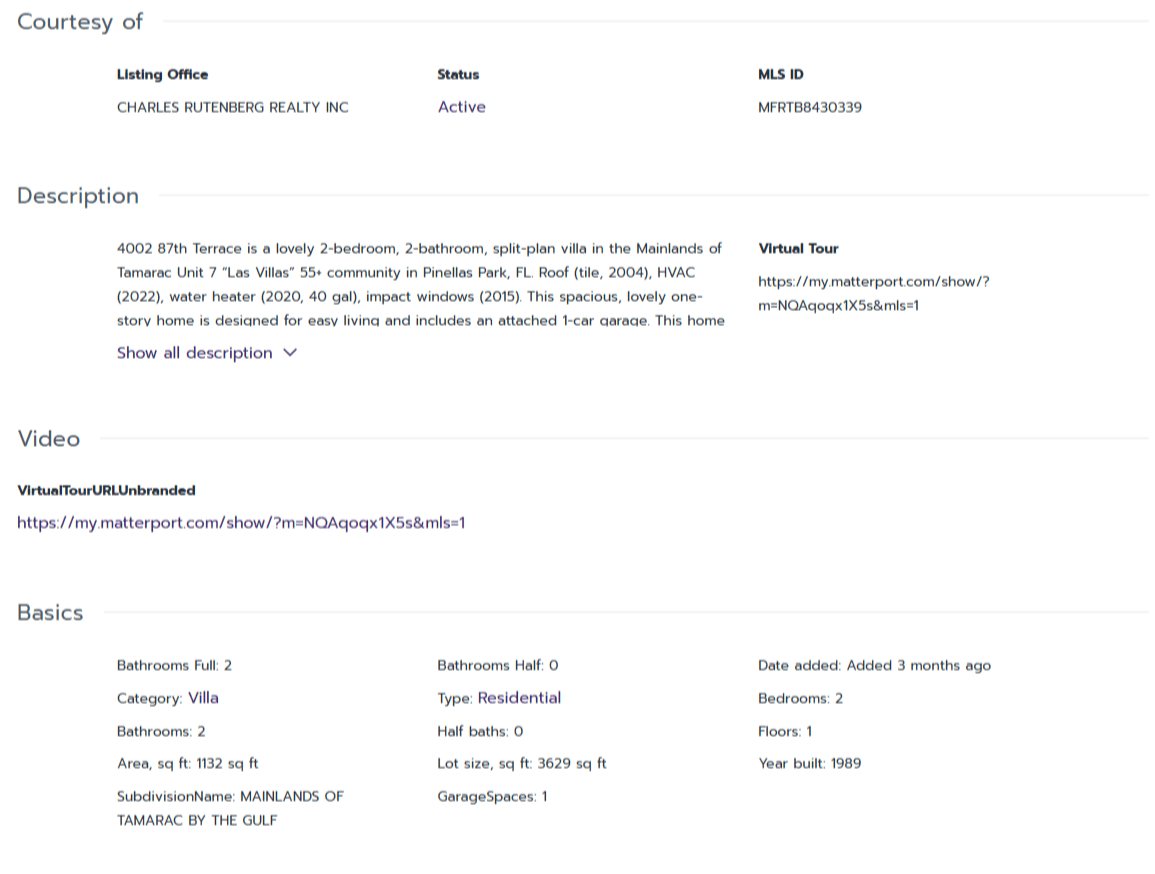This screenshot has width=1155, height=874.
Task: Click the SubdivisionName Mainlands of Tamarac entry
Action: (229, 808)
